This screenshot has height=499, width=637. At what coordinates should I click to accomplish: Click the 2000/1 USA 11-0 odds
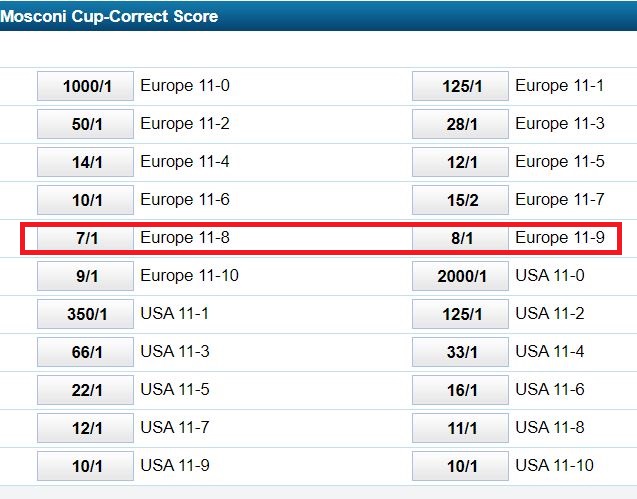[x=461, y=276]
